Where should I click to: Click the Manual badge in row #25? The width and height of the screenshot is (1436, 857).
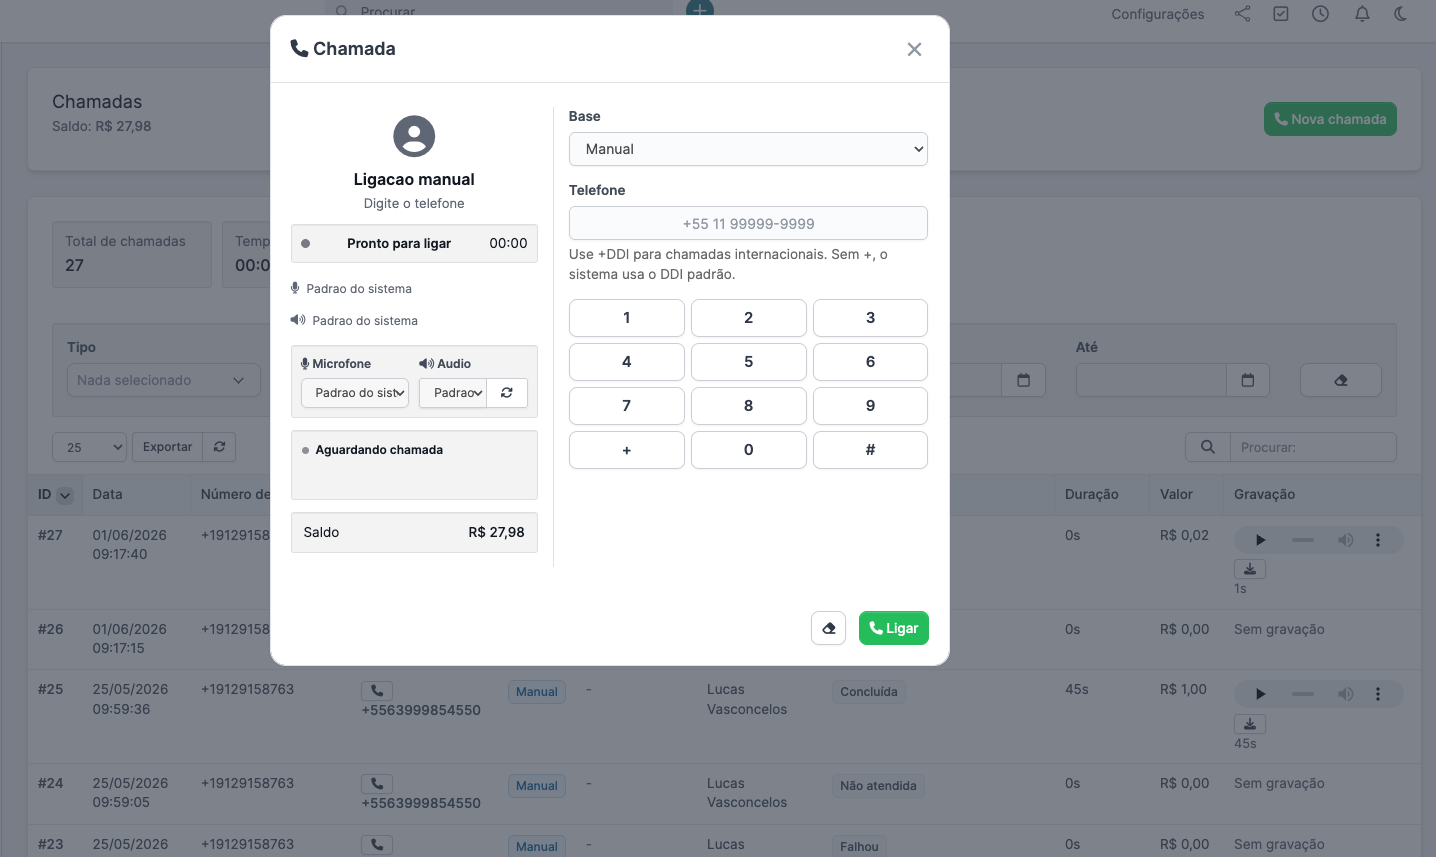537,692
